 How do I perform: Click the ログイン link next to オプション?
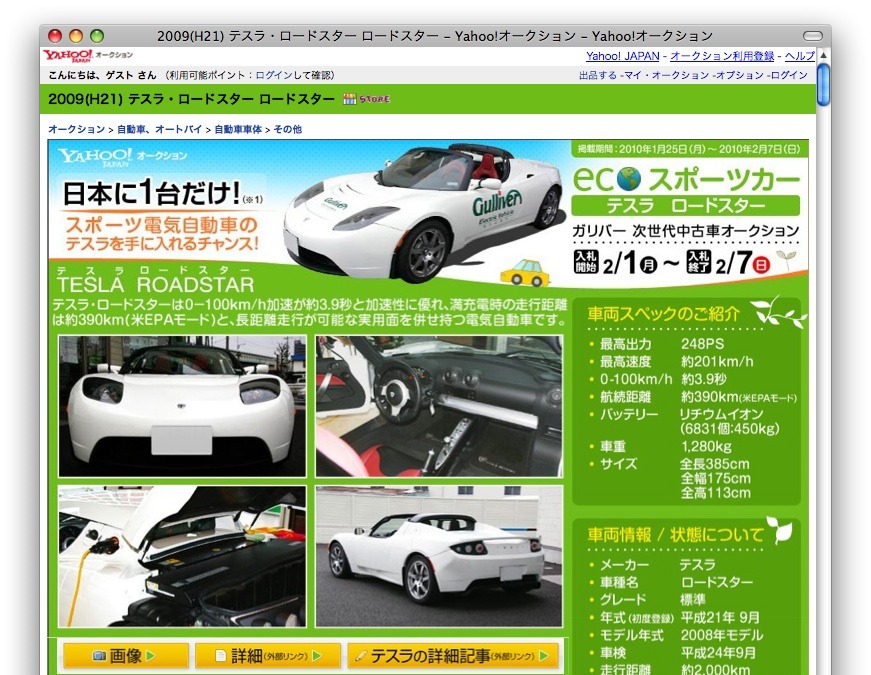[789, 76]
